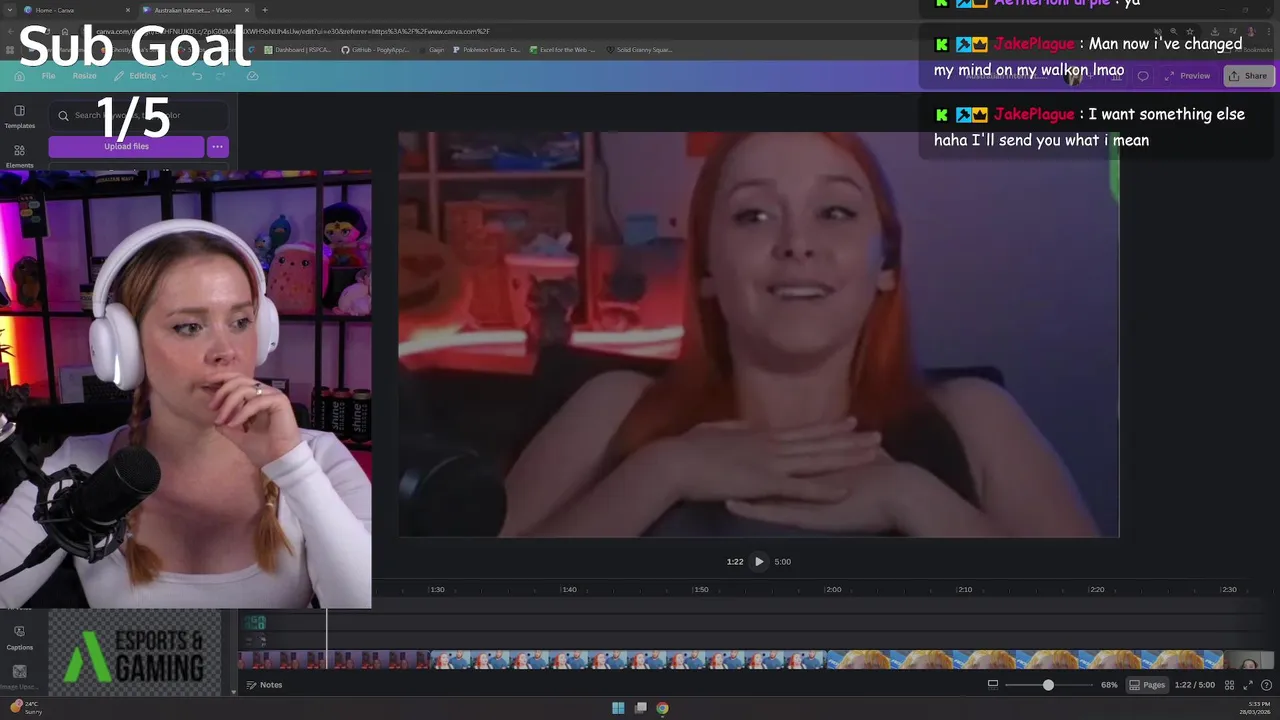Open the taskbar clock showing 5:33 PM
Viewport: 1280px width, 720px height.
(x=1255, y=708)
